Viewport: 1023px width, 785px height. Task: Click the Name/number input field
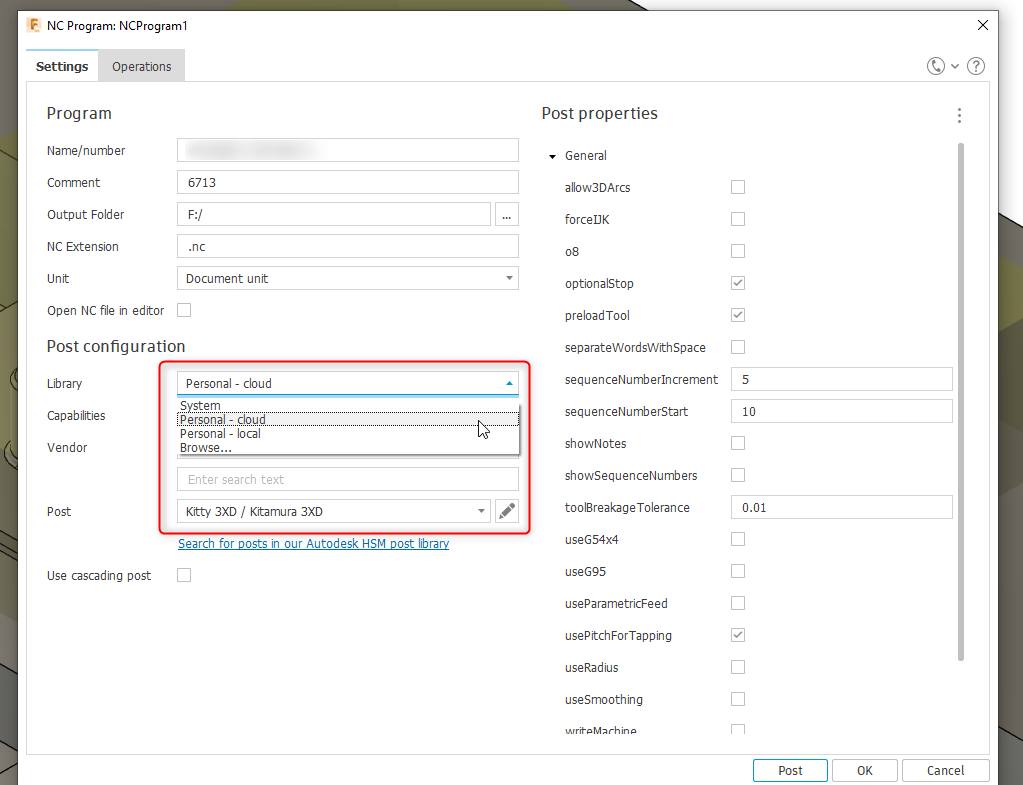348,150
